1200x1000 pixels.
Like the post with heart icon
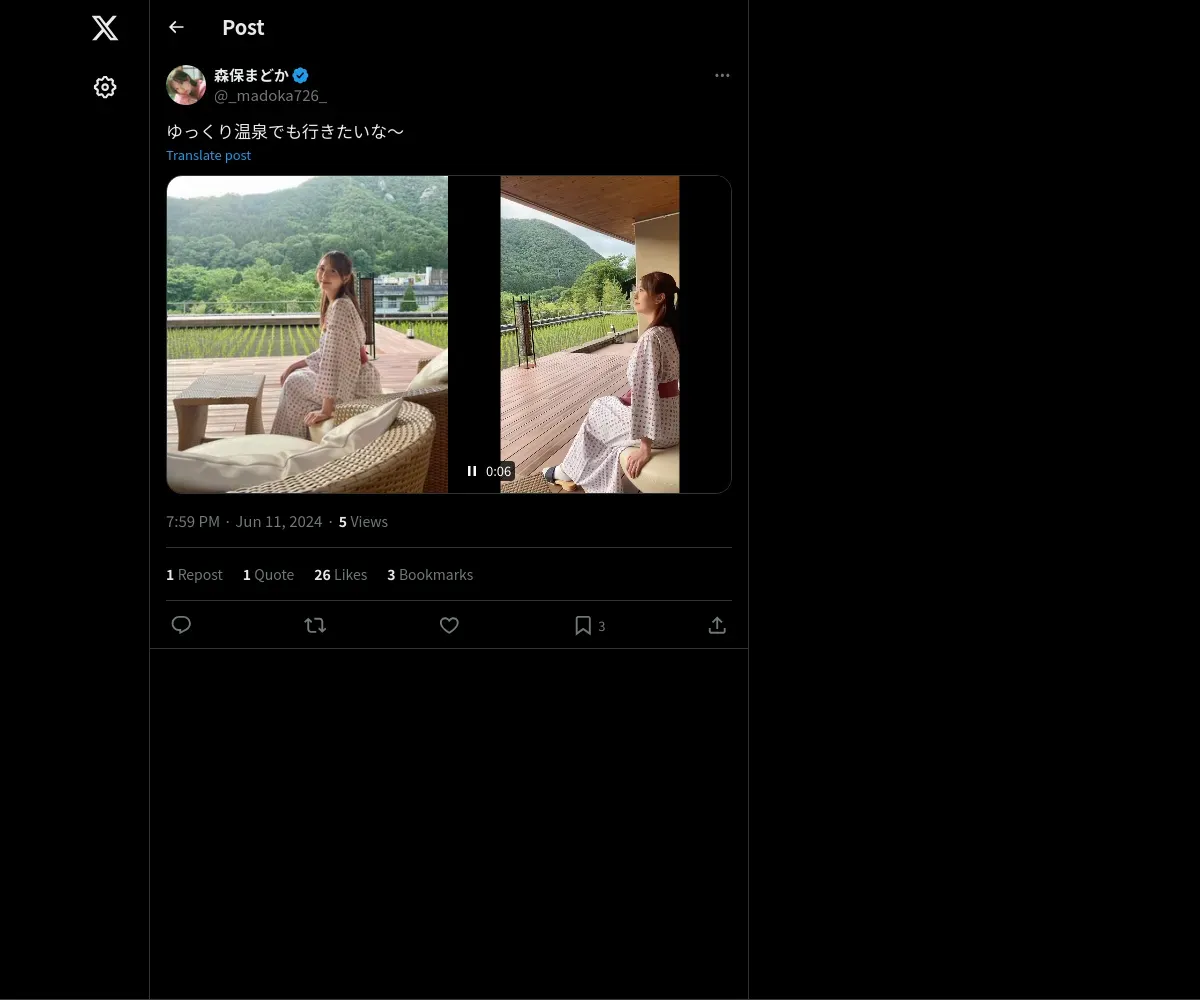[x=449, y=625]
